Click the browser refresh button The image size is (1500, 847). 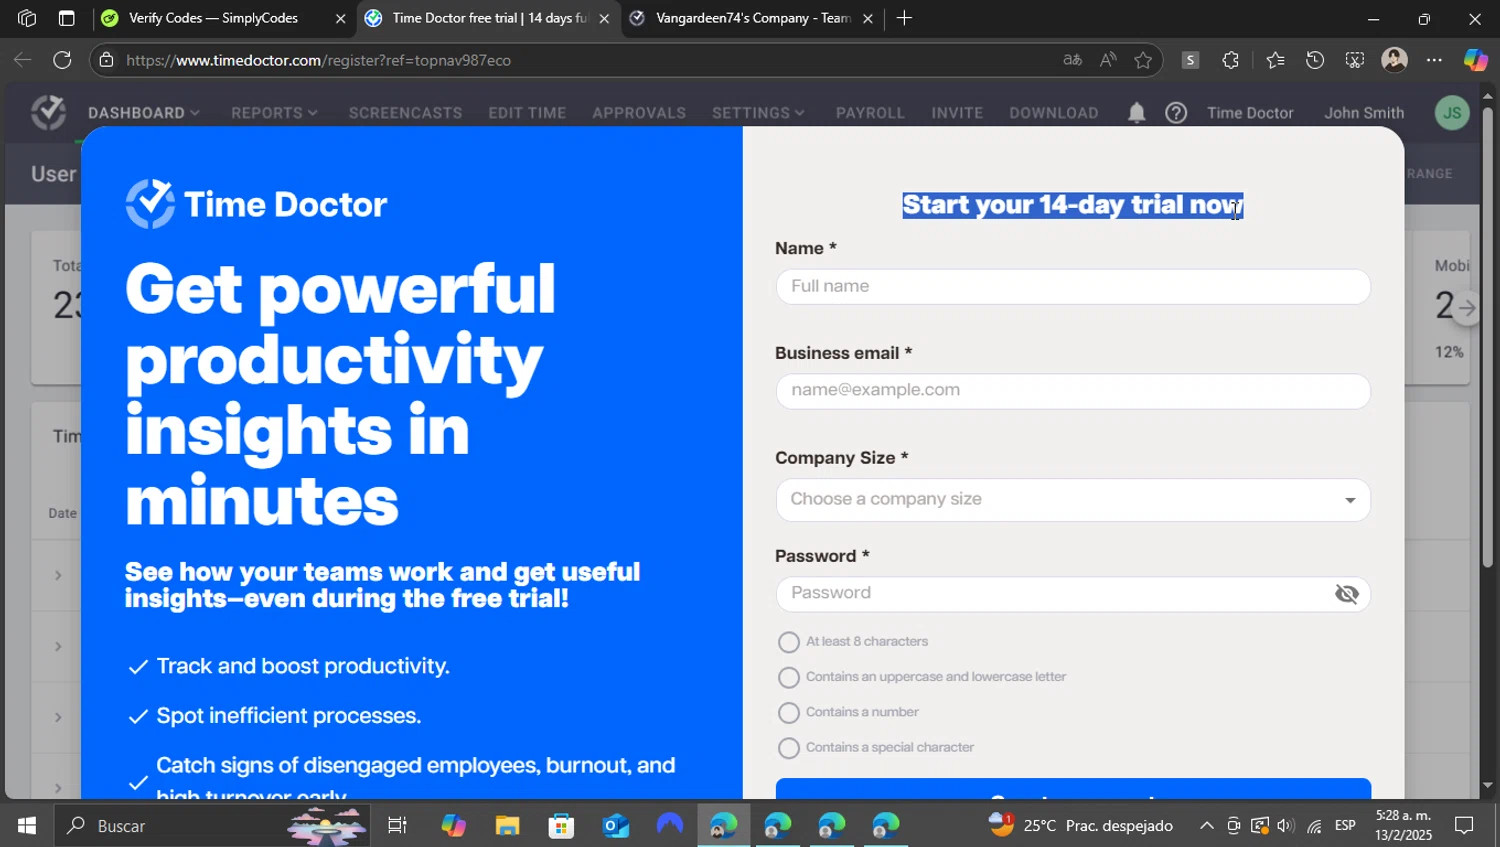pyautogui.click(x=62, y=60)
